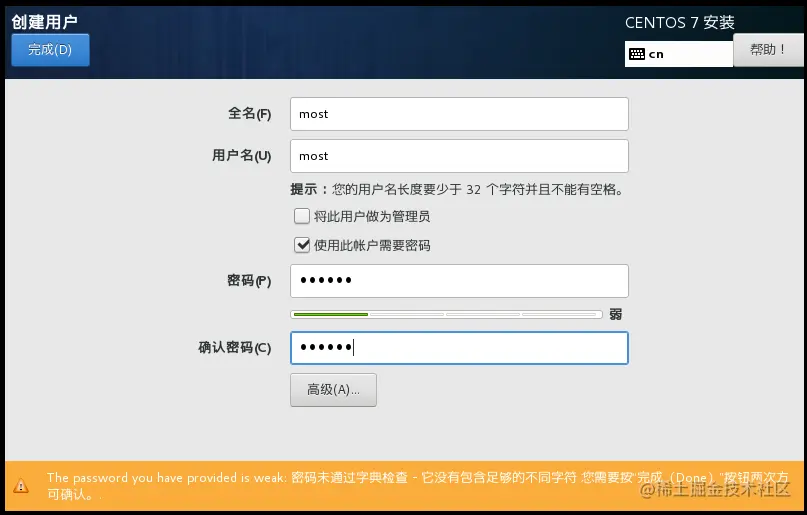Viewport: 807px width, 515px height.
Task: Click the 密码(P) password field
Action: (459, 281)
